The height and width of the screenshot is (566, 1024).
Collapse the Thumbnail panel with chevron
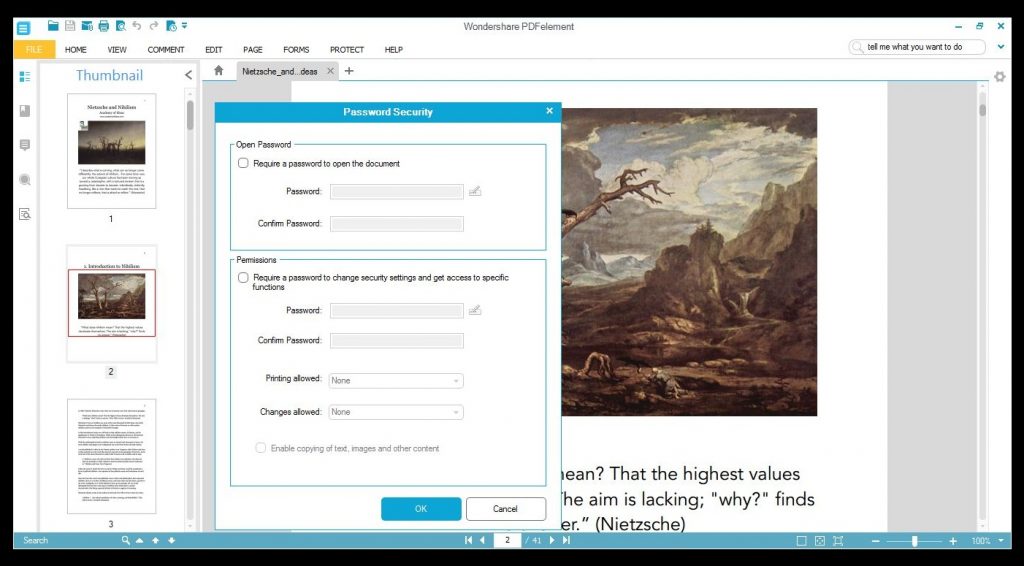pos(188,75)
